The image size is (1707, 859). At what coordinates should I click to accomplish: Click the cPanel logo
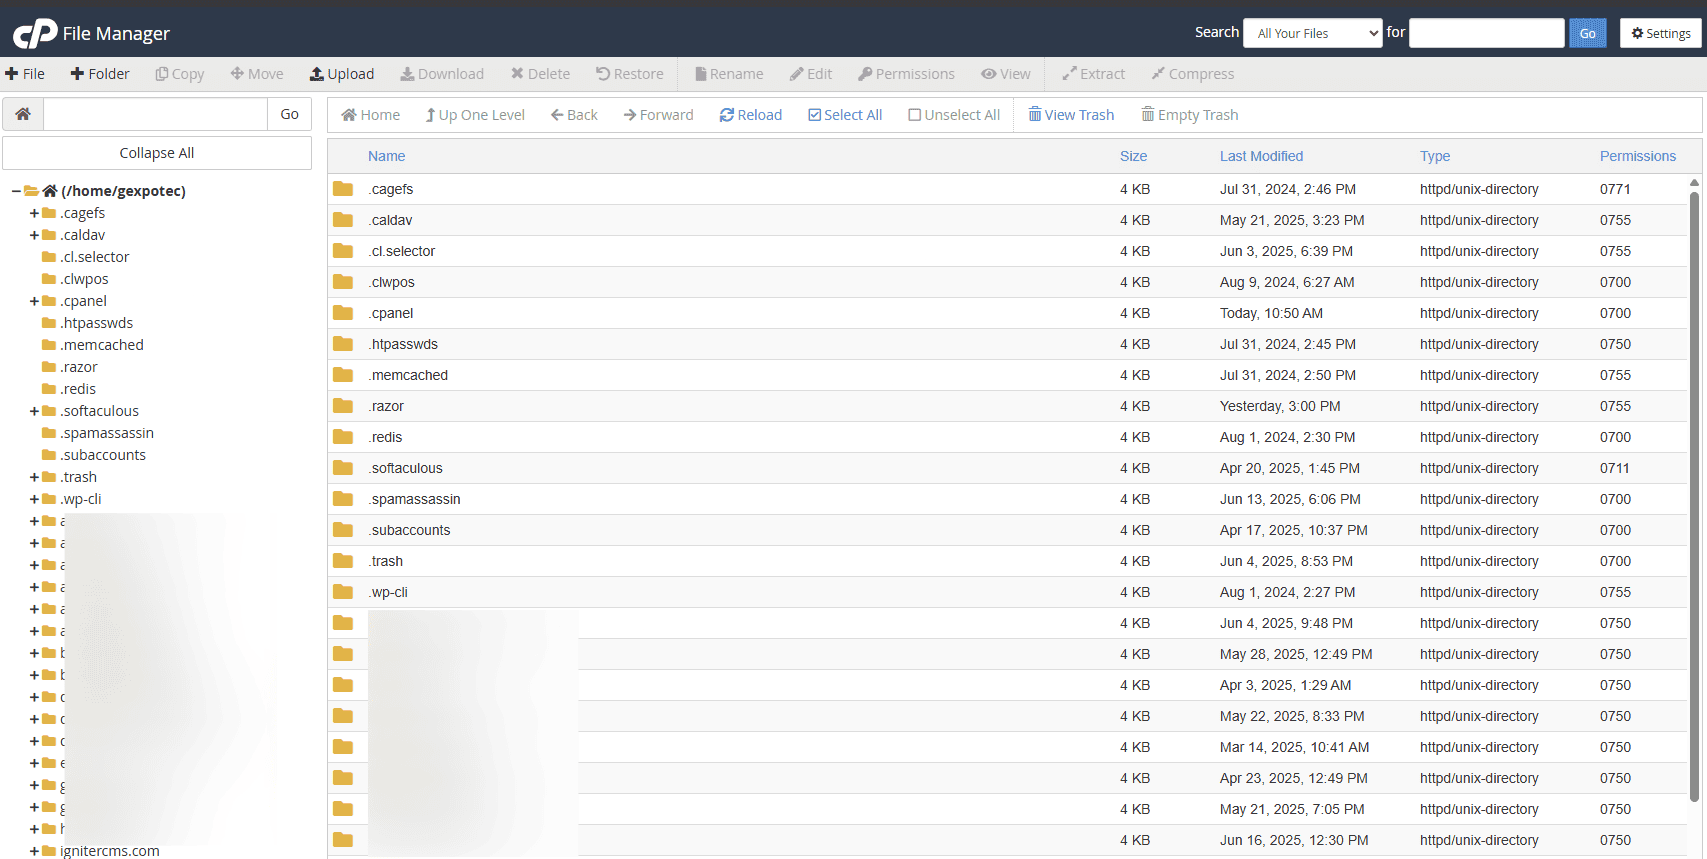tap(35, 33)
